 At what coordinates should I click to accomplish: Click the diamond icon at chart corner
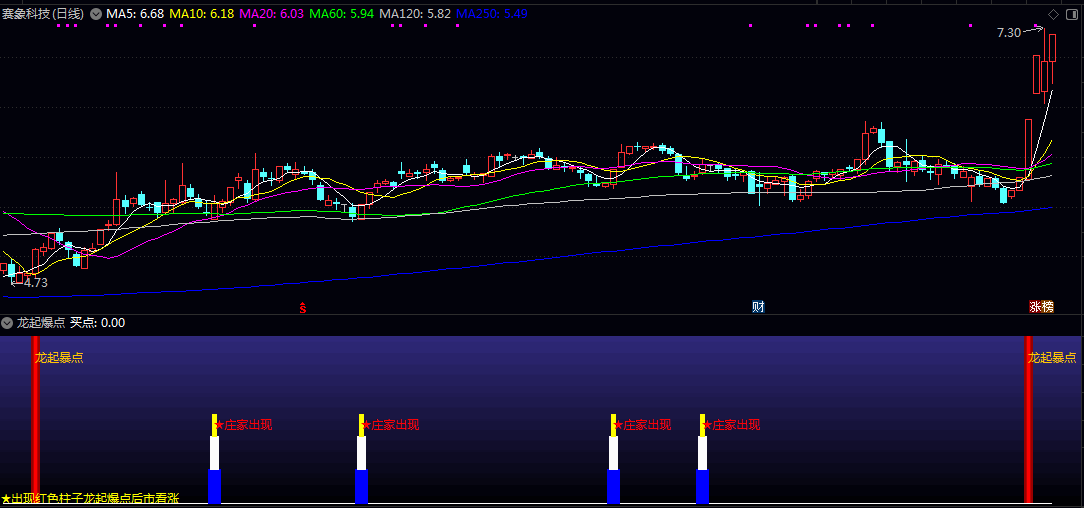(1053, 14)
